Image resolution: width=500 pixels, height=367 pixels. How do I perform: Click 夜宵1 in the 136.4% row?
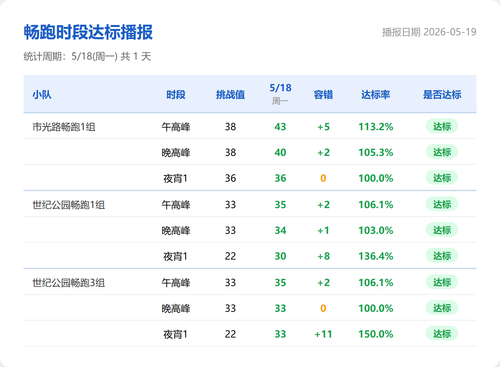[176, 256]
